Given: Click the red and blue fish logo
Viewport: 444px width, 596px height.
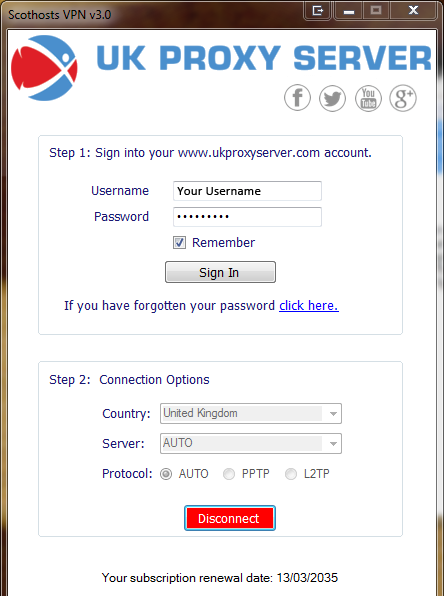Looking at the screenshot, I should pos(44,68).
